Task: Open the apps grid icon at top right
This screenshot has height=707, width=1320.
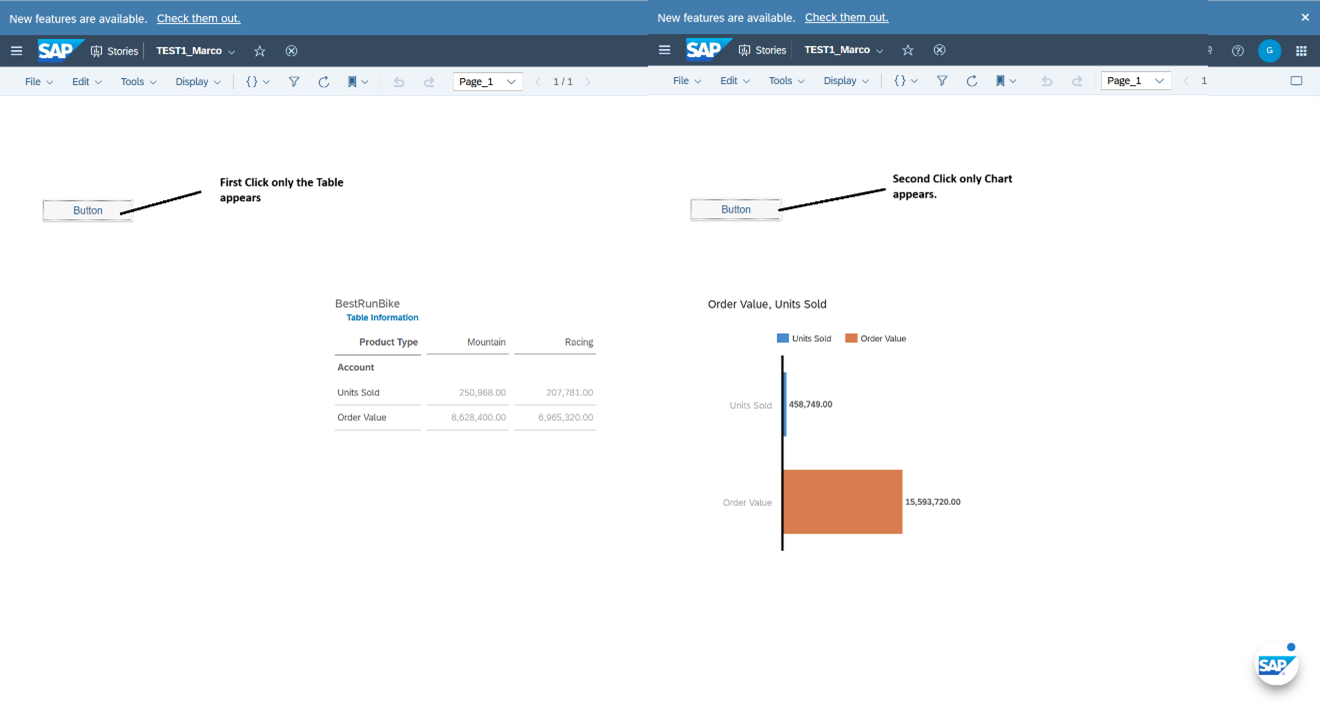Action: (x=1302, y=50)
